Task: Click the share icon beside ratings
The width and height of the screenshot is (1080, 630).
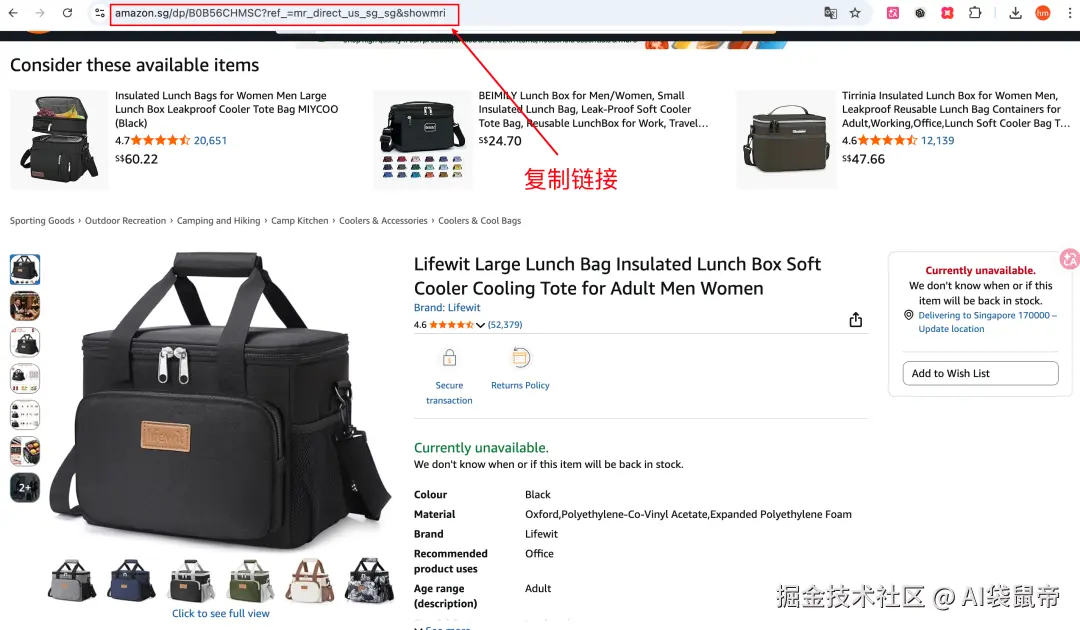Action: click(855, 320)
